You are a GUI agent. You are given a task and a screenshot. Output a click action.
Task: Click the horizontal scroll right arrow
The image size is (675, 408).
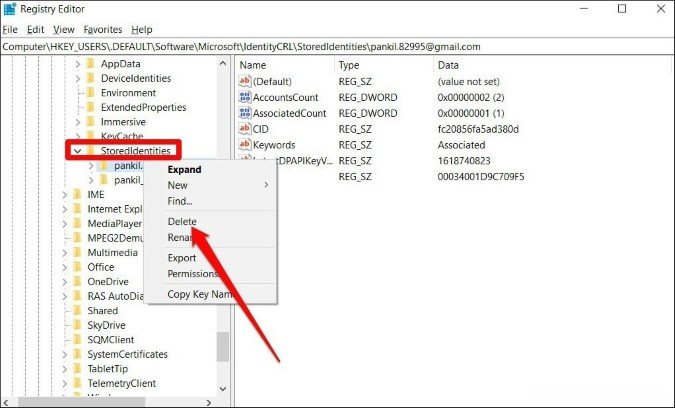click(x=209, y=402)
